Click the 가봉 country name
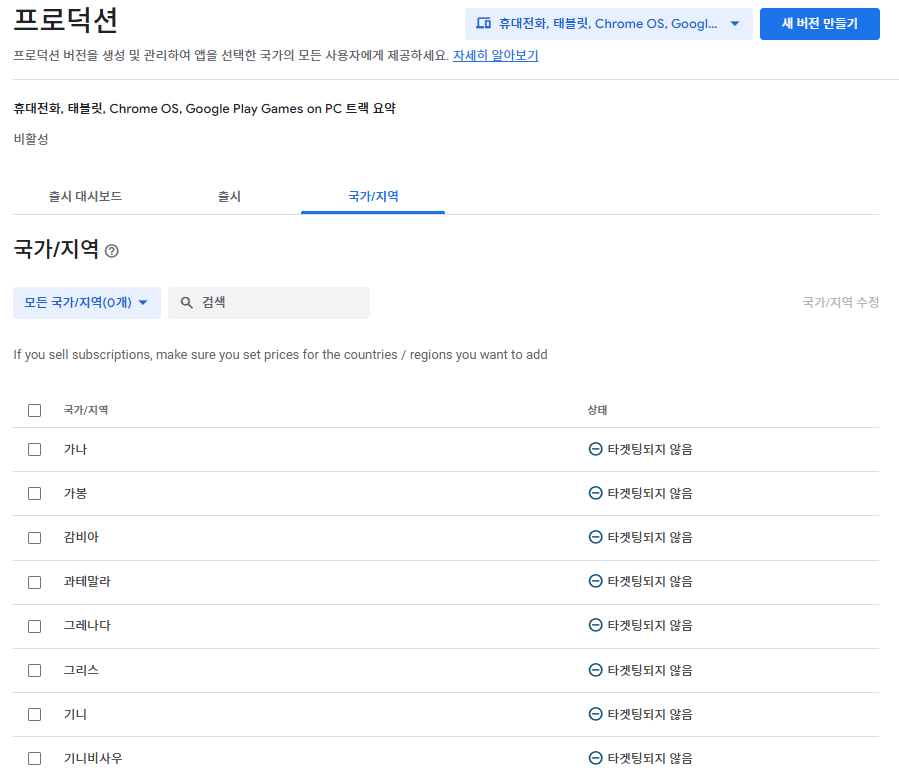 [75, 494]
